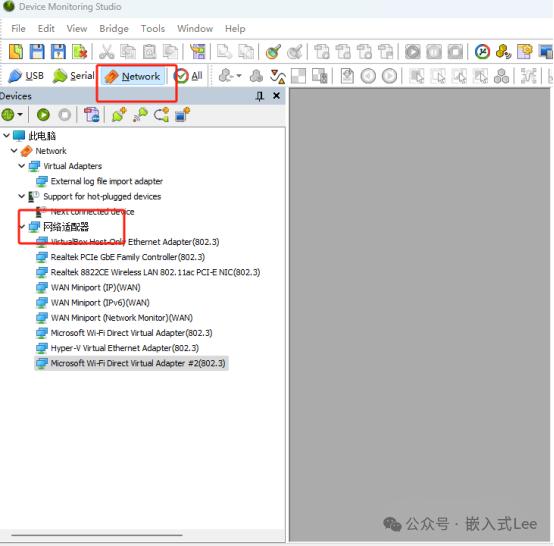Collapse the Virtual Adapters tree node
The height and width of the screenshot is (546, 554).
22,166
